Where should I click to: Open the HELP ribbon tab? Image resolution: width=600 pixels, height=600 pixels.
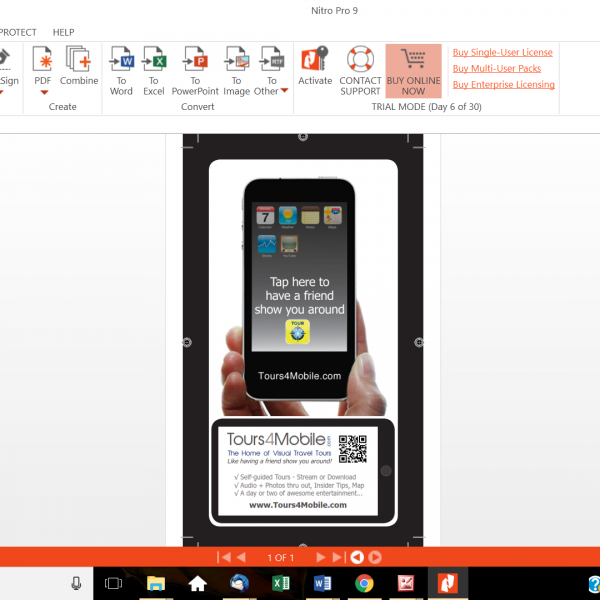tap(64, 32)
